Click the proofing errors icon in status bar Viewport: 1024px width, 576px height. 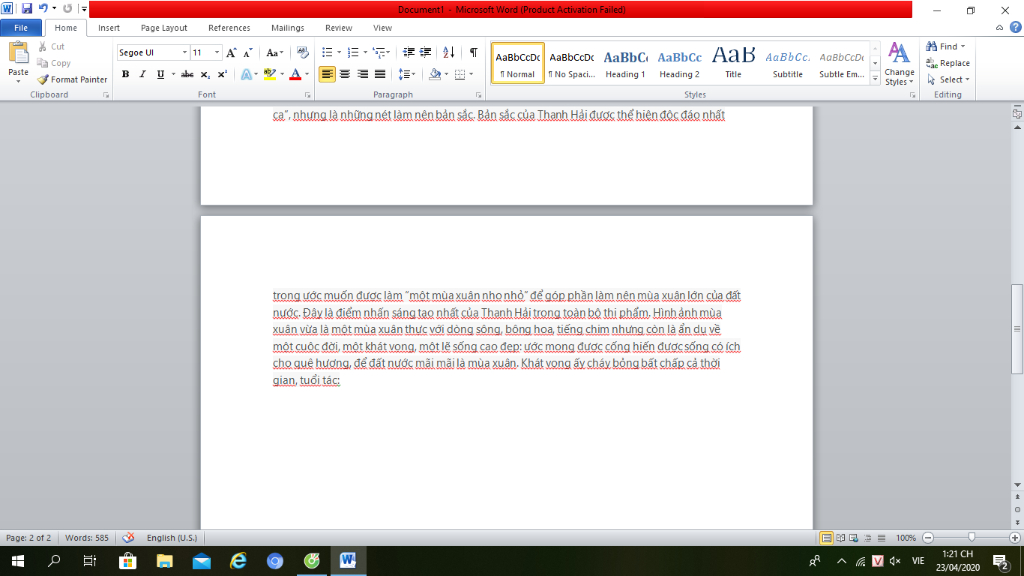[x=128, y=537]
